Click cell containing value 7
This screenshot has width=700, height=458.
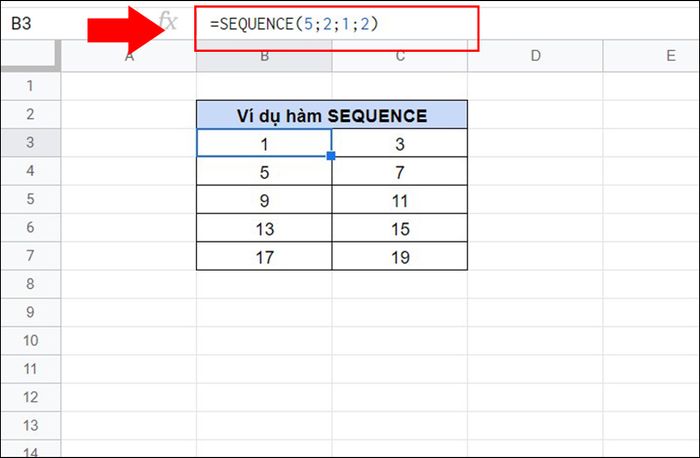[x=400, y=172]
